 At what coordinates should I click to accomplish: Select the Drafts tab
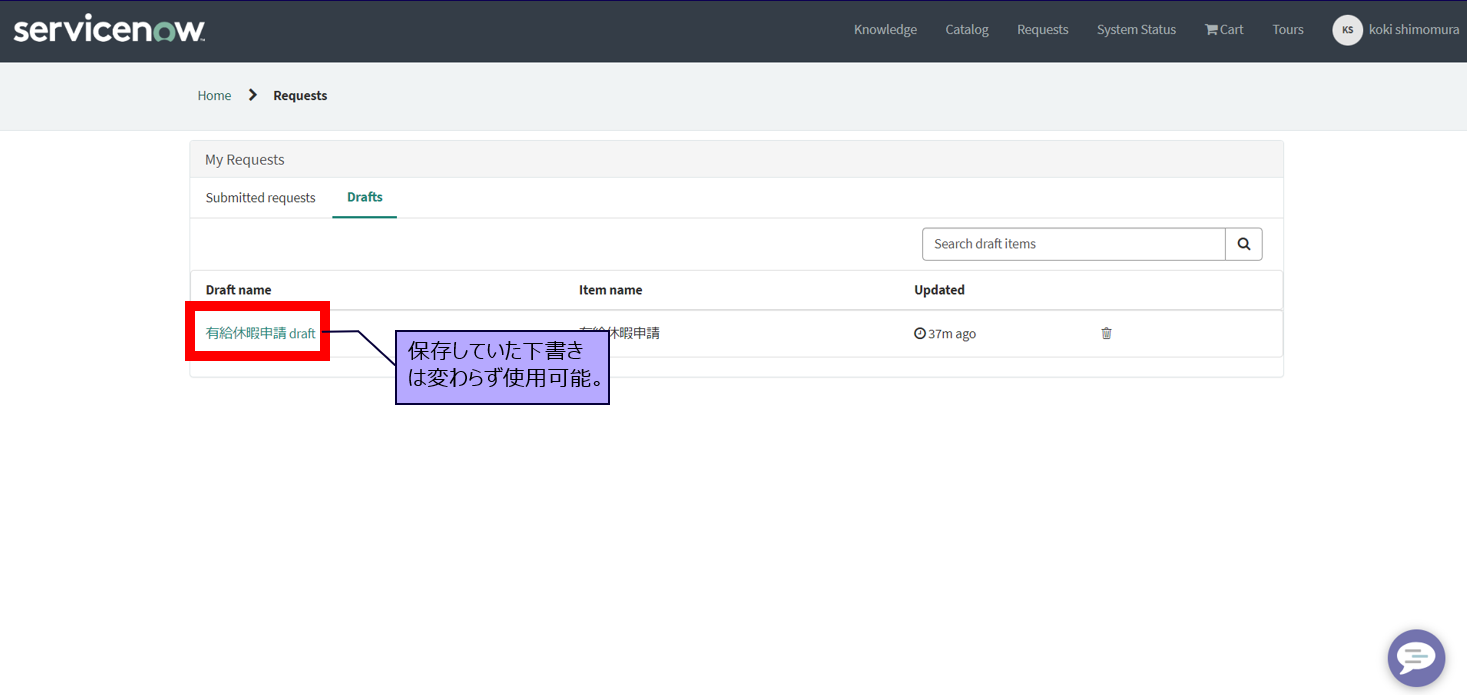click(365, 198)
